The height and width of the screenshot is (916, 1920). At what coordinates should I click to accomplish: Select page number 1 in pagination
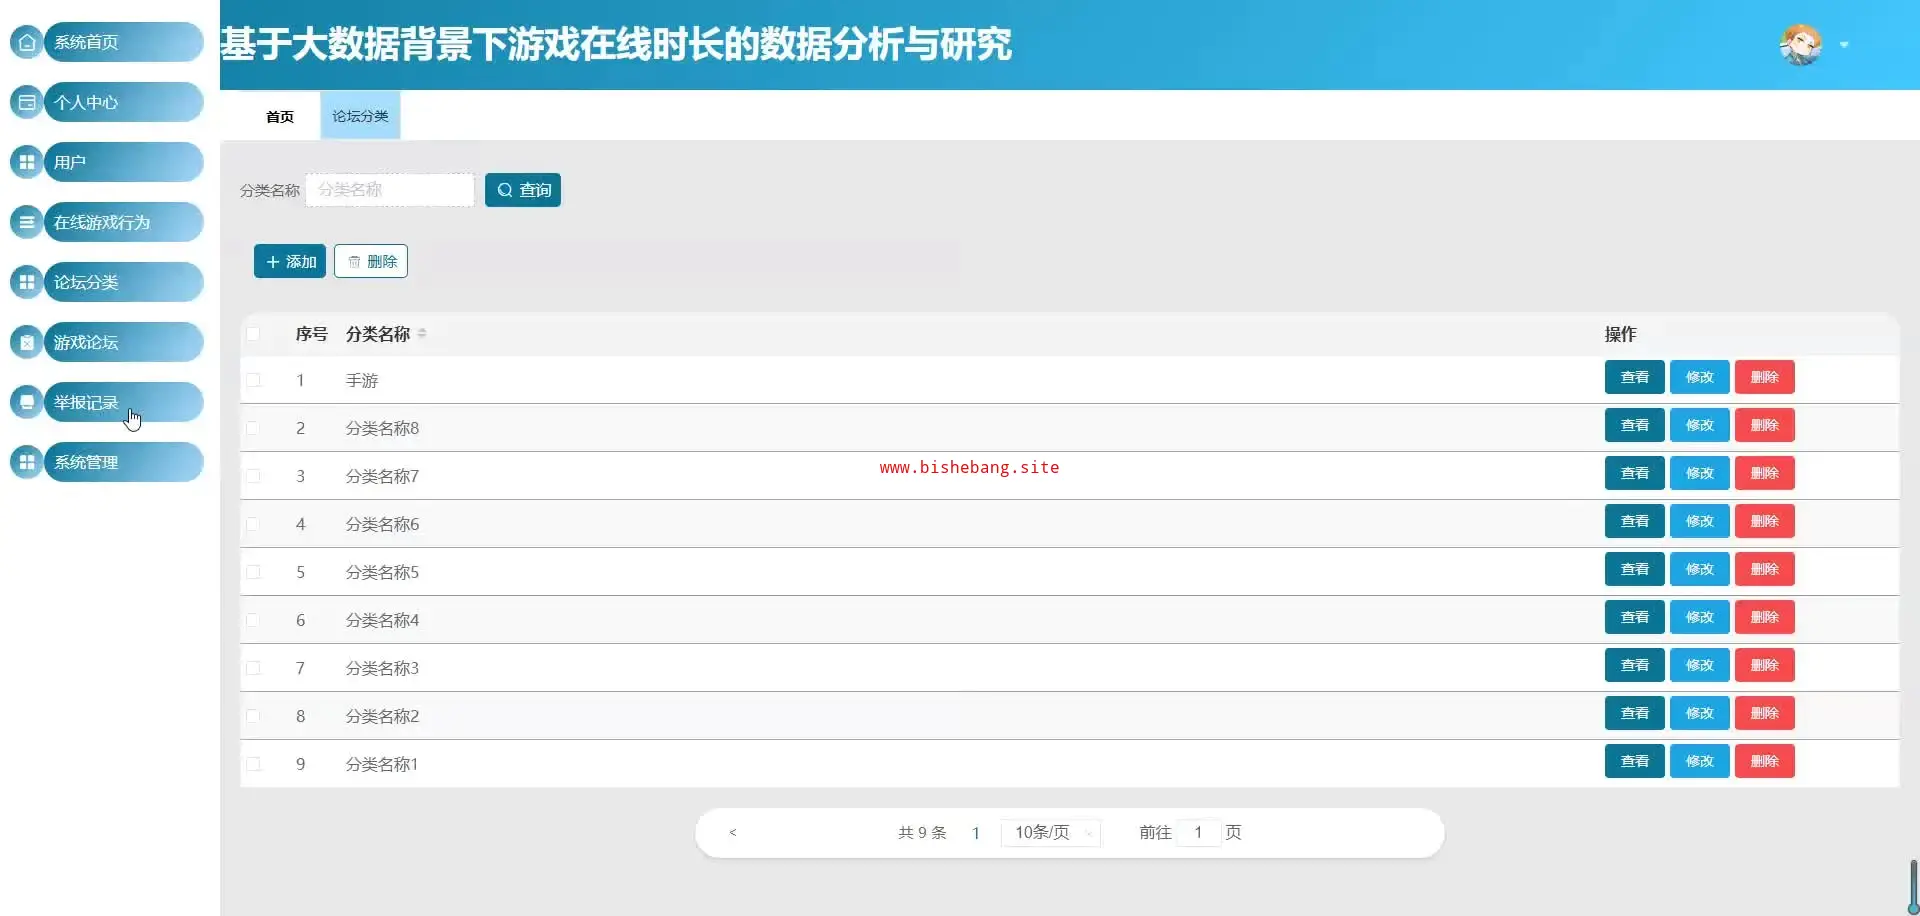click(x=975, y=833)
